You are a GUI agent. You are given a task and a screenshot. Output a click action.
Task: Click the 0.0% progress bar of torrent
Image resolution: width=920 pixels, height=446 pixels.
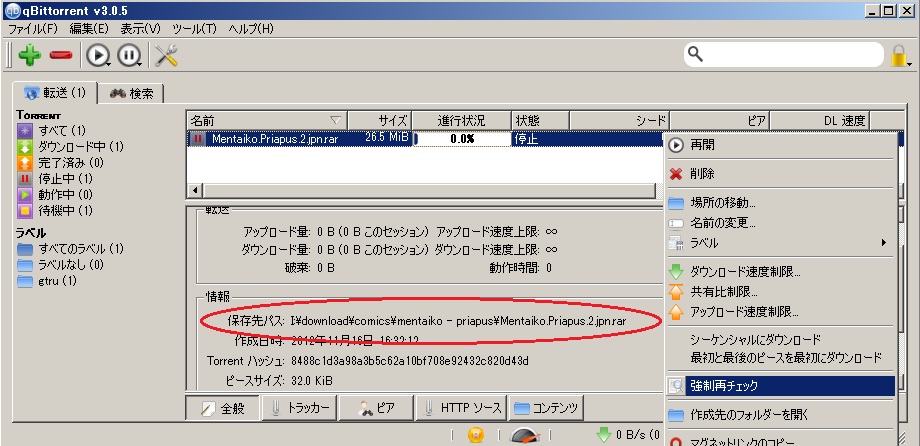tap(460, 139)
